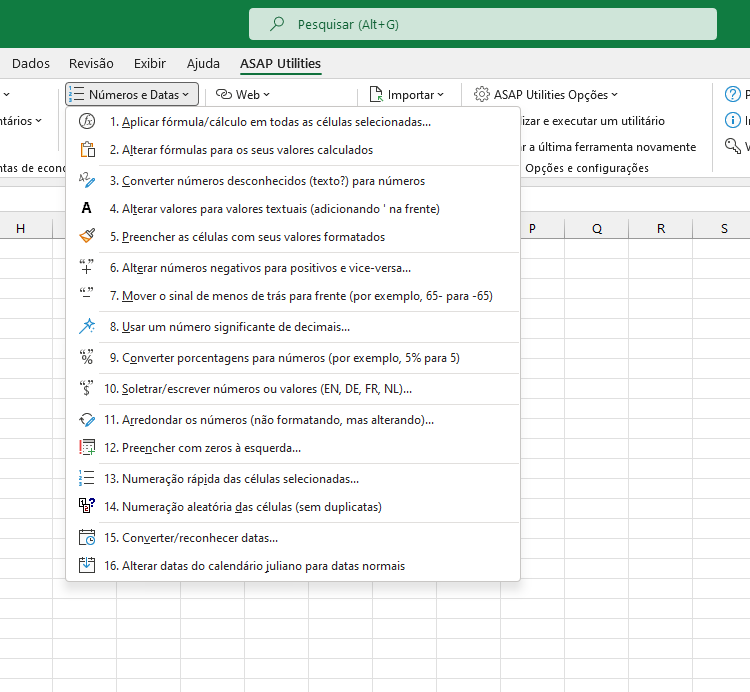
Task: Click the calendar clock icon for Converter/reconhecer datas
Action: click(87, 537)
